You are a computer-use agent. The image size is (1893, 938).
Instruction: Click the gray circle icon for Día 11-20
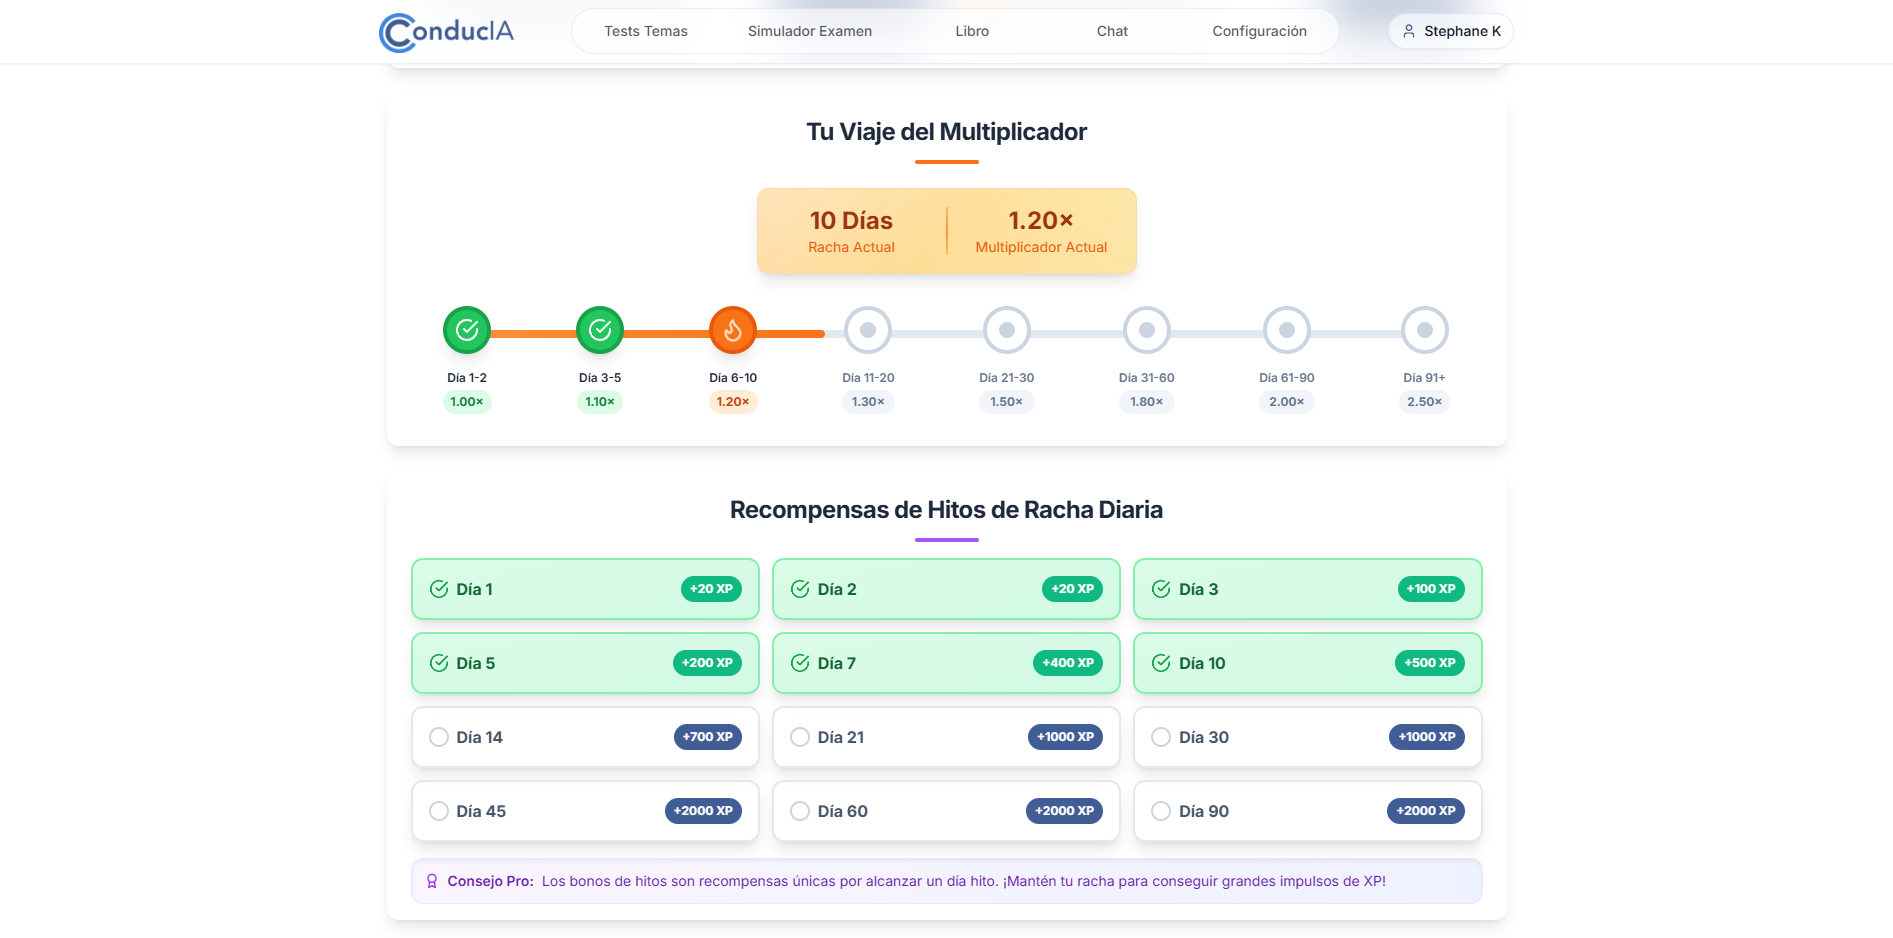point(867,330)
